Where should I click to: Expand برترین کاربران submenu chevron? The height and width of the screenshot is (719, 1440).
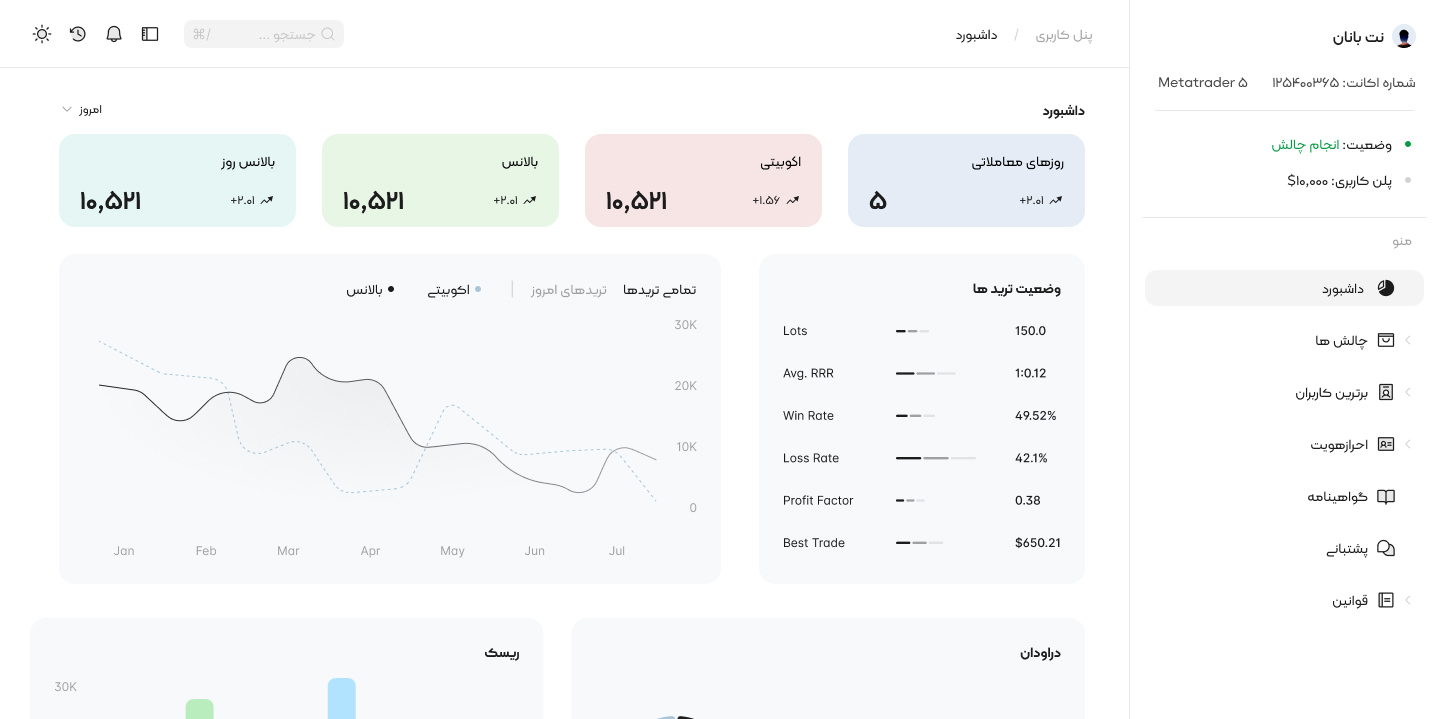[x=1408, y=392]
